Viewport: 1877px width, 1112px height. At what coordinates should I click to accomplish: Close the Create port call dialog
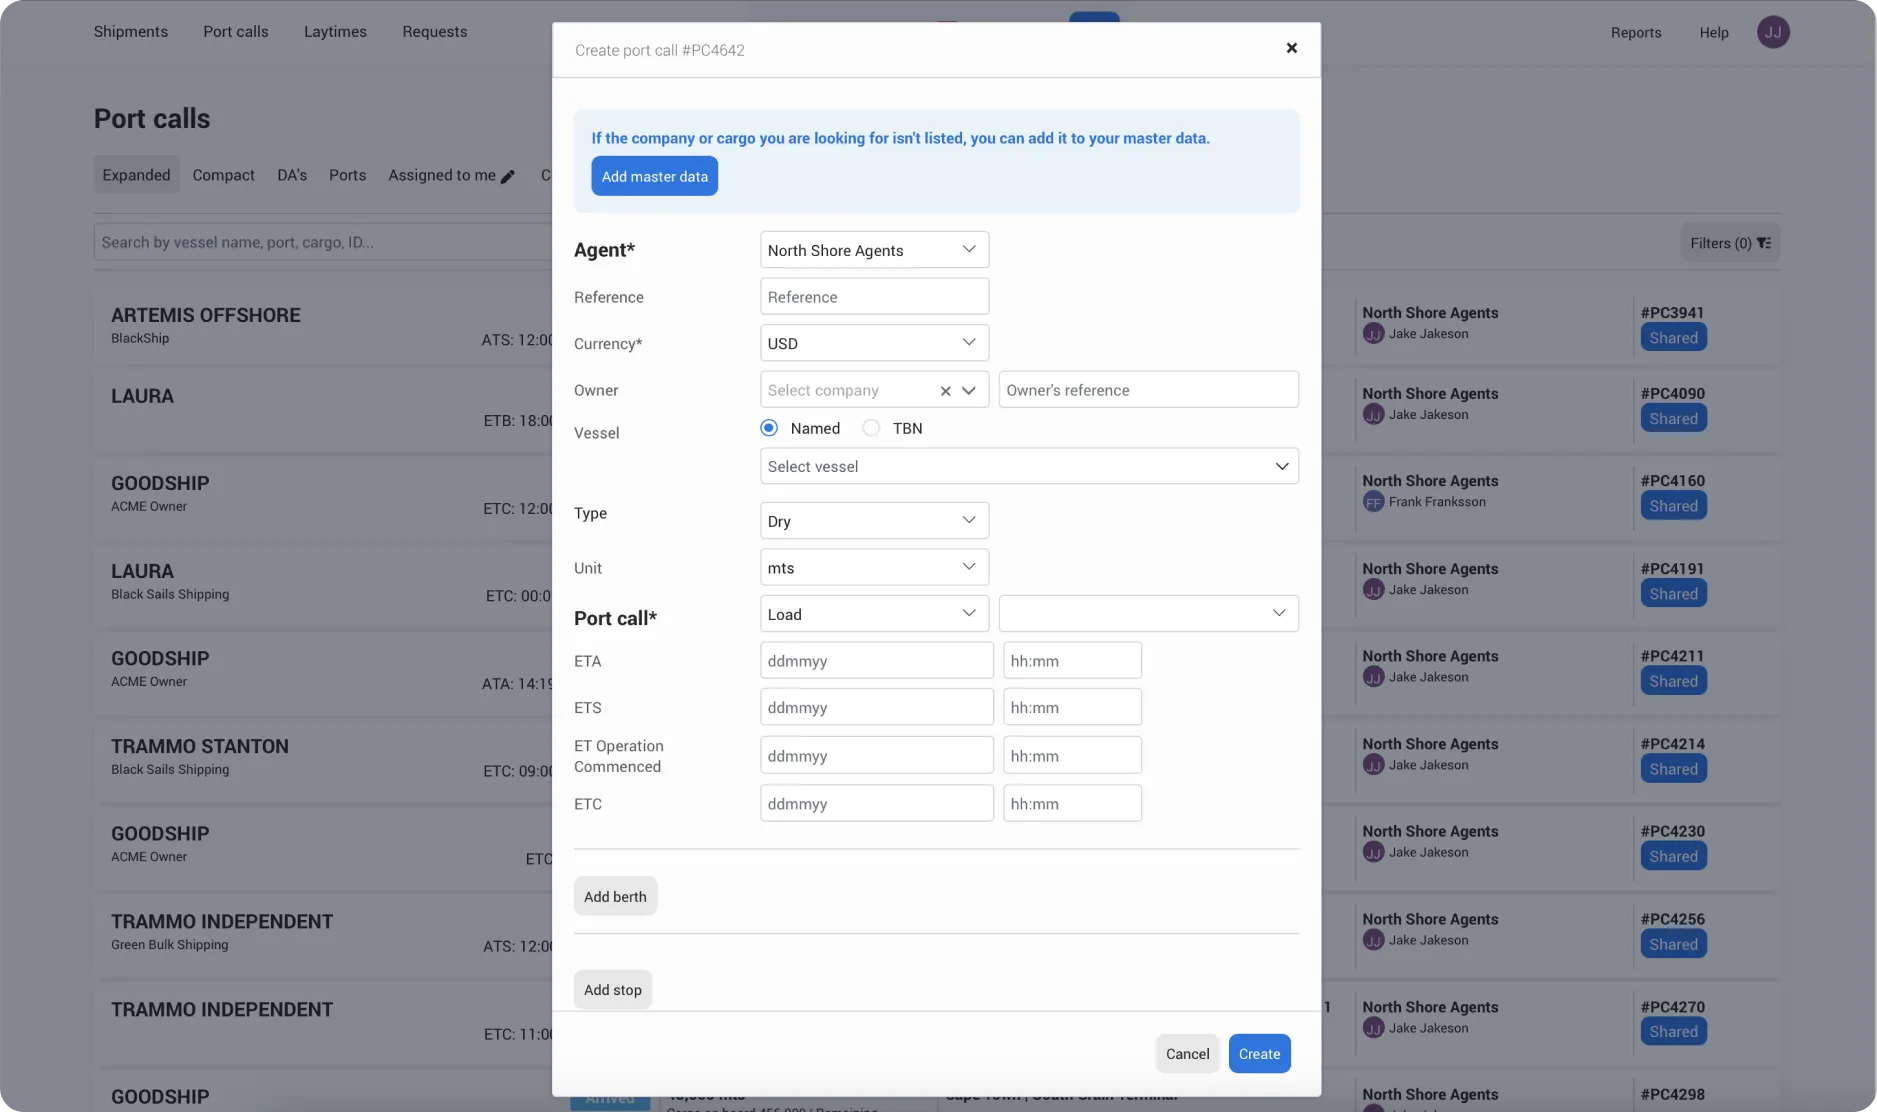pos(1291,48)
